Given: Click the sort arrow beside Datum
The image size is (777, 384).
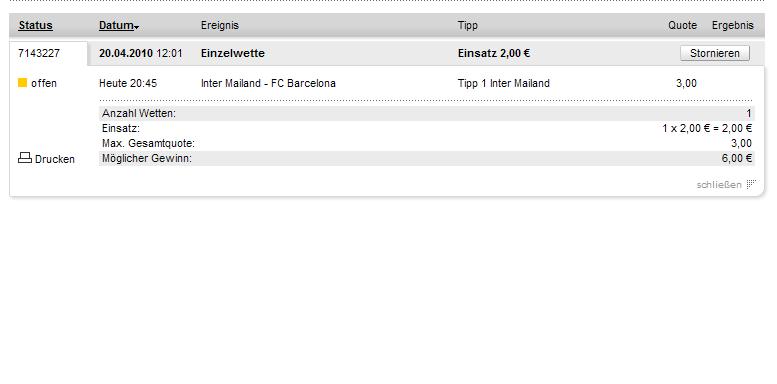Looking at the screenshot, I should coord(136,28).
